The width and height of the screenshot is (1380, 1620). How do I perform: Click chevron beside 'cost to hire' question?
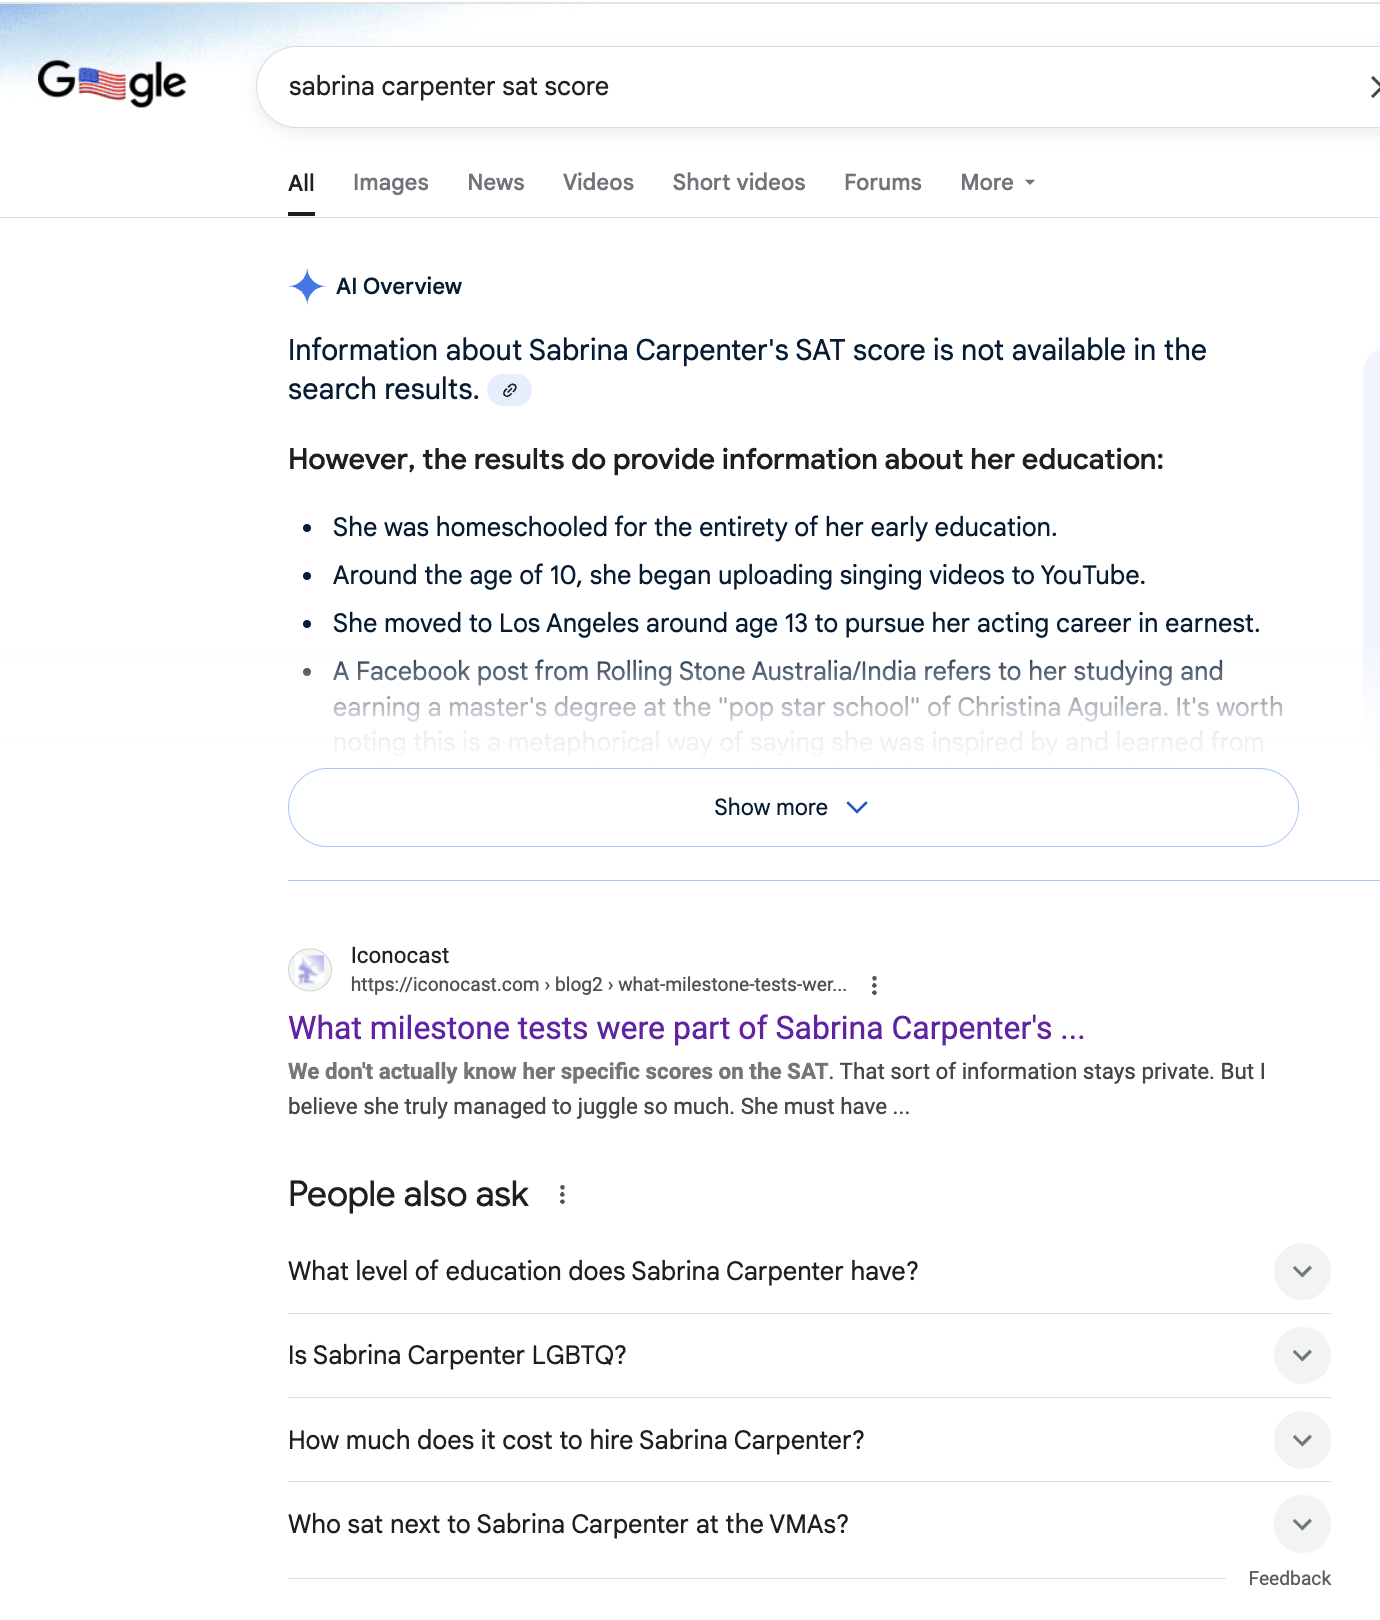(x=1302, y=1441)
